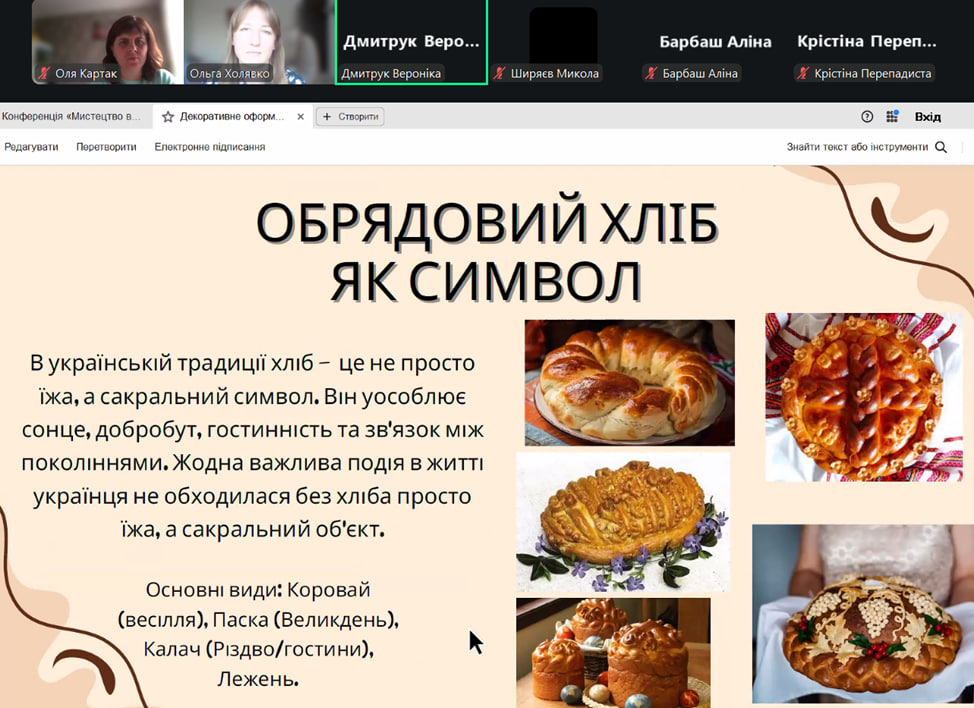This screenshot has width=974, height=708.
Task: Click muted mic icon beside Оля Картак
Action: (x=44, y=74)
